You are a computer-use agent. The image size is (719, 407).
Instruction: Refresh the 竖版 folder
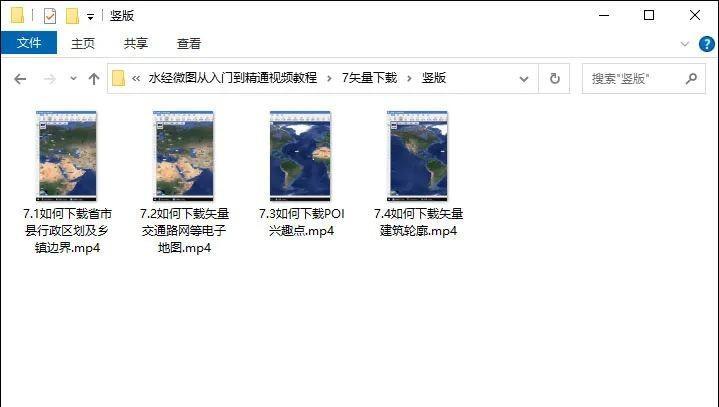tap(554, 78)
